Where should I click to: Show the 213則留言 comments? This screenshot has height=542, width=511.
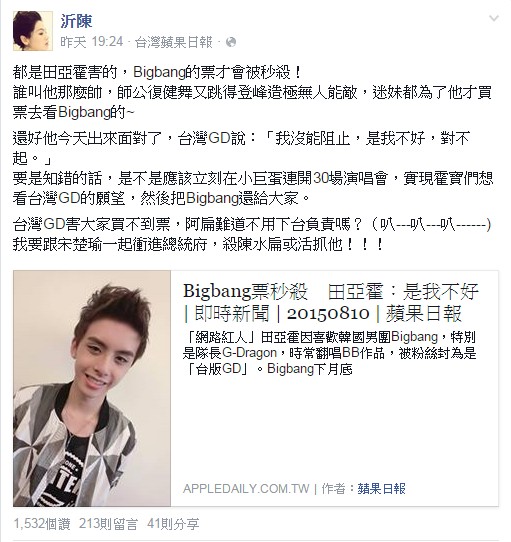108,524
